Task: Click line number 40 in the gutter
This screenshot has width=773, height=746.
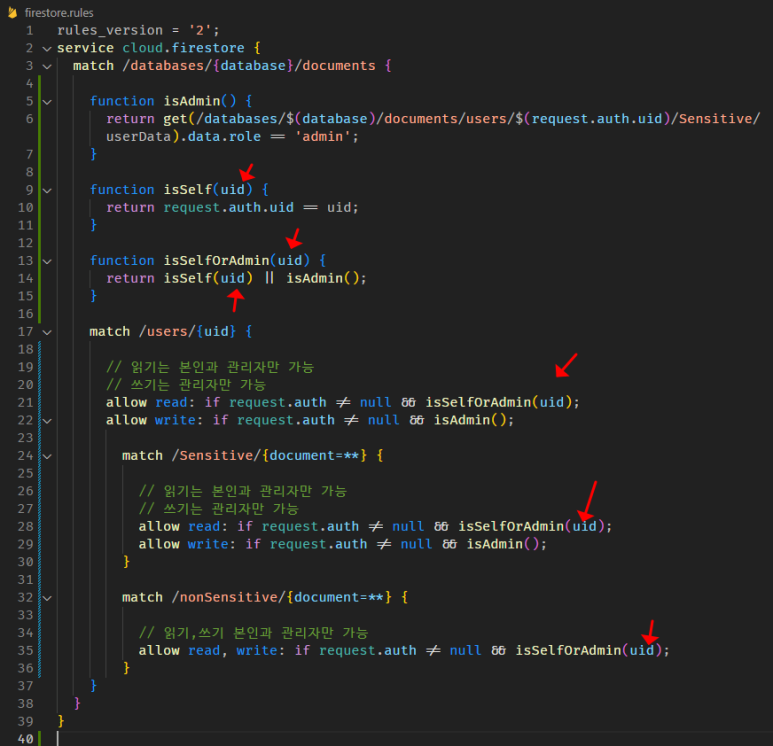Action: (26, 739)
